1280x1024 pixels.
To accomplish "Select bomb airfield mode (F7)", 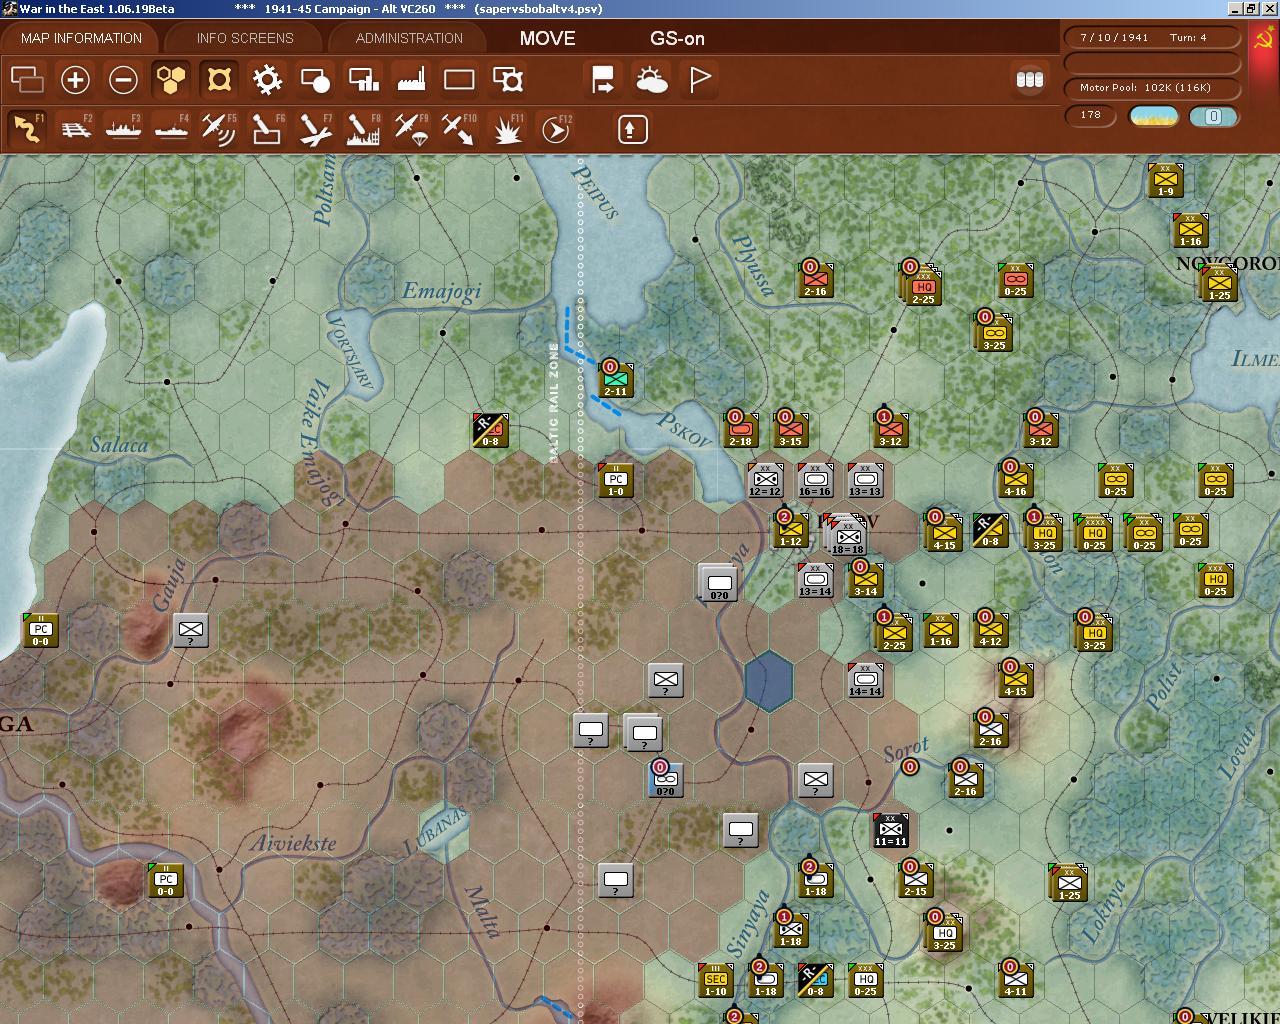I will (315, 129).
